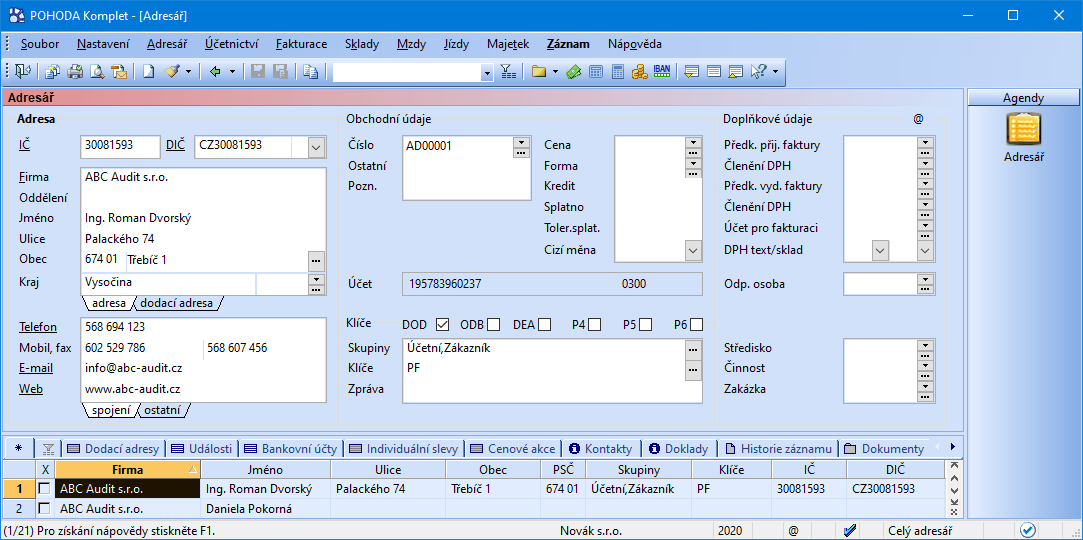Uncheck the DOD key checkbox
This screenshot has width=1083, height=540.
[x=442, y=324]
